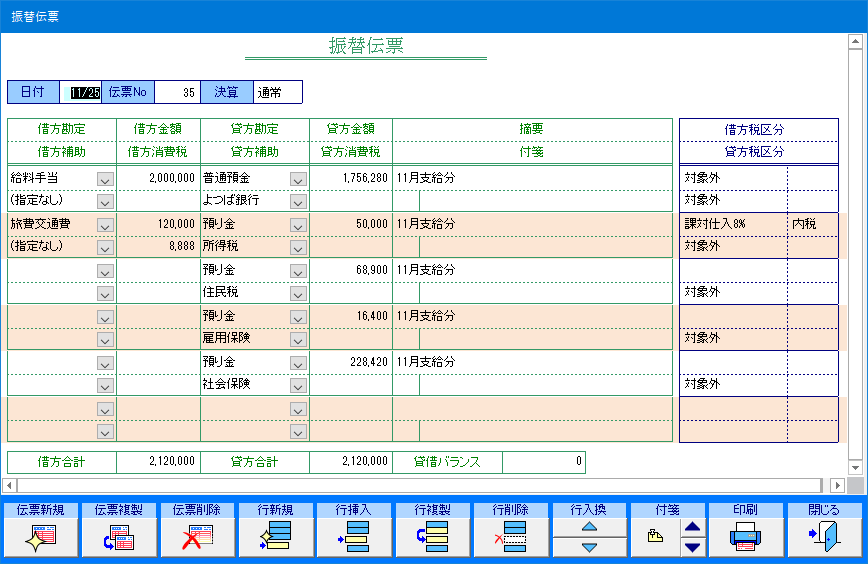Click 11月支給分 summary in 給料手当 row
Image resolution: width=868 pixels, height=564 pixels.
[532, 178]
